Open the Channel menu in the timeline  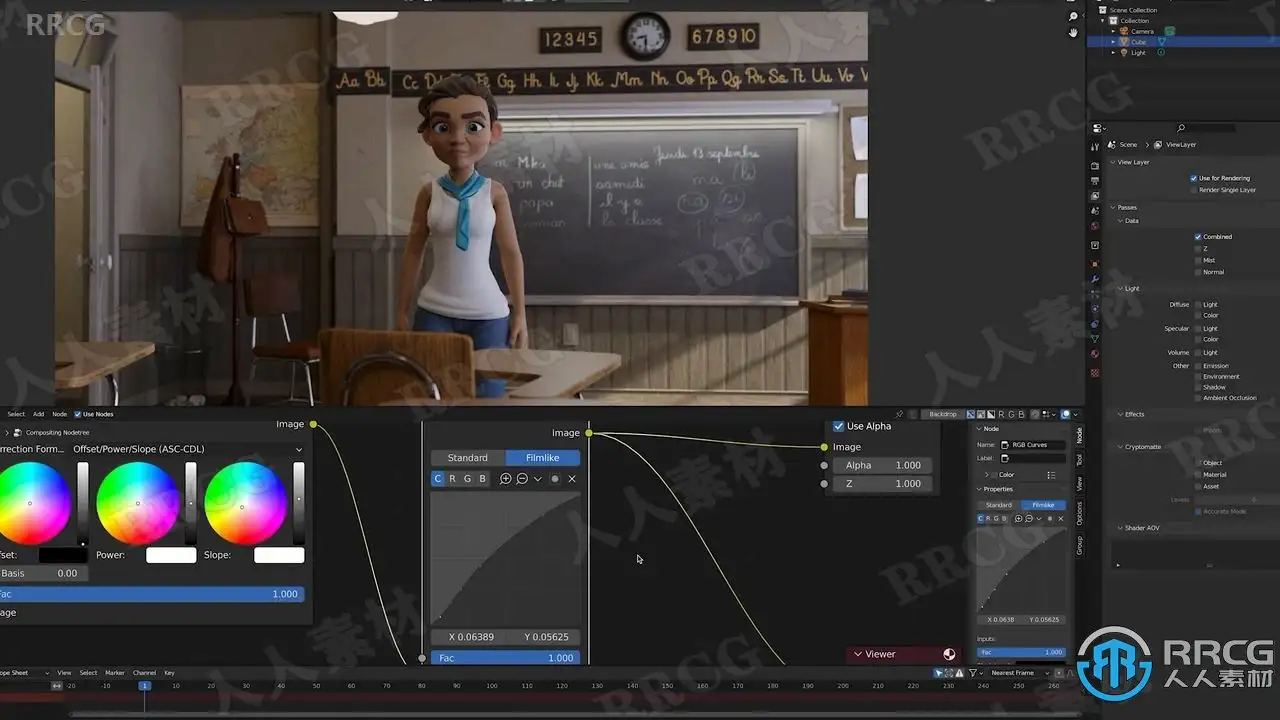click(x=144, y=673)
